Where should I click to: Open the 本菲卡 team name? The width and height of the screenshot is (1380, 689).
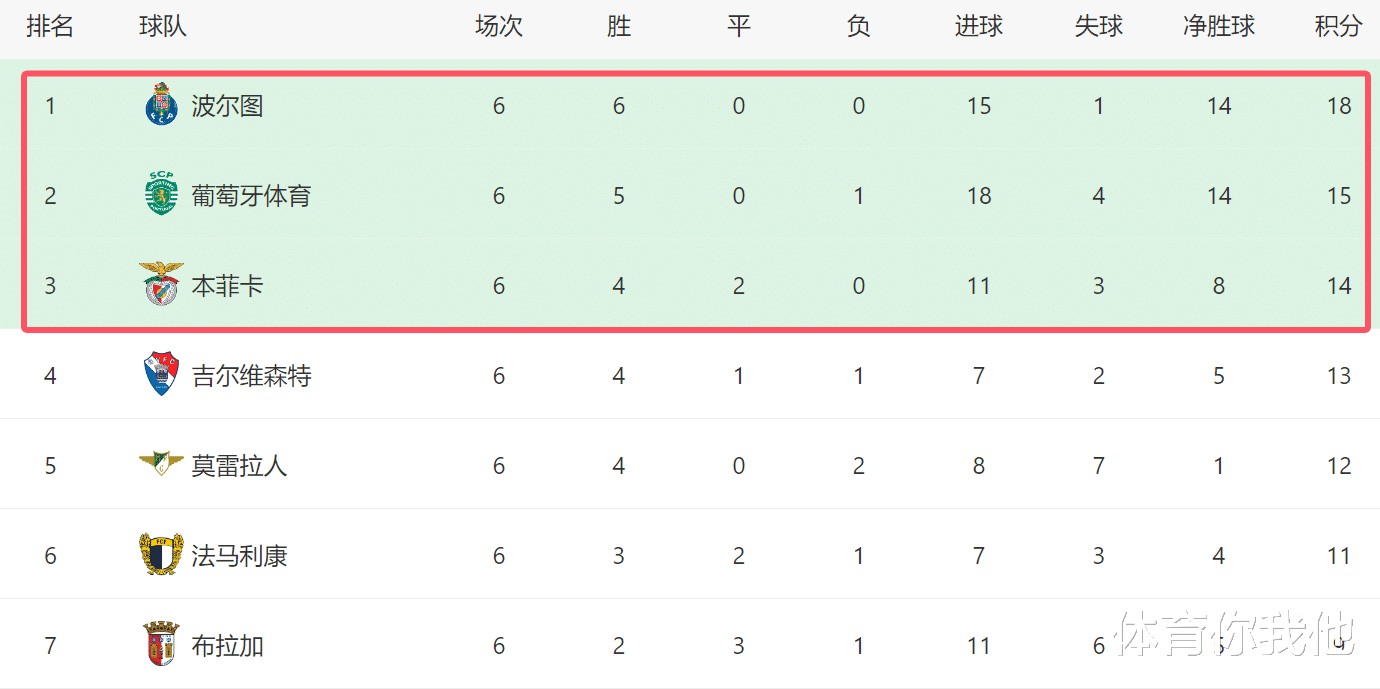(227, 286)
